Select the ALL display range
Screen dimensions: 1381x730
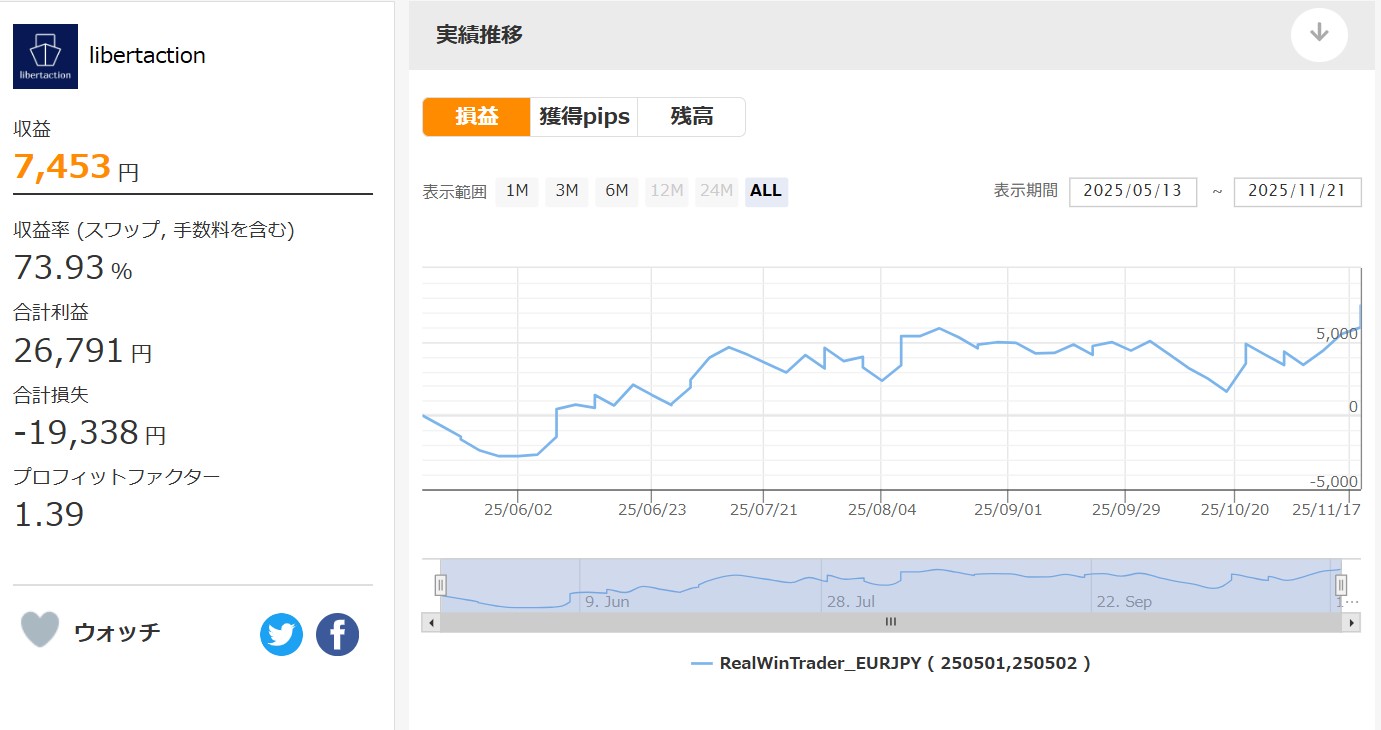pos(766,191)
